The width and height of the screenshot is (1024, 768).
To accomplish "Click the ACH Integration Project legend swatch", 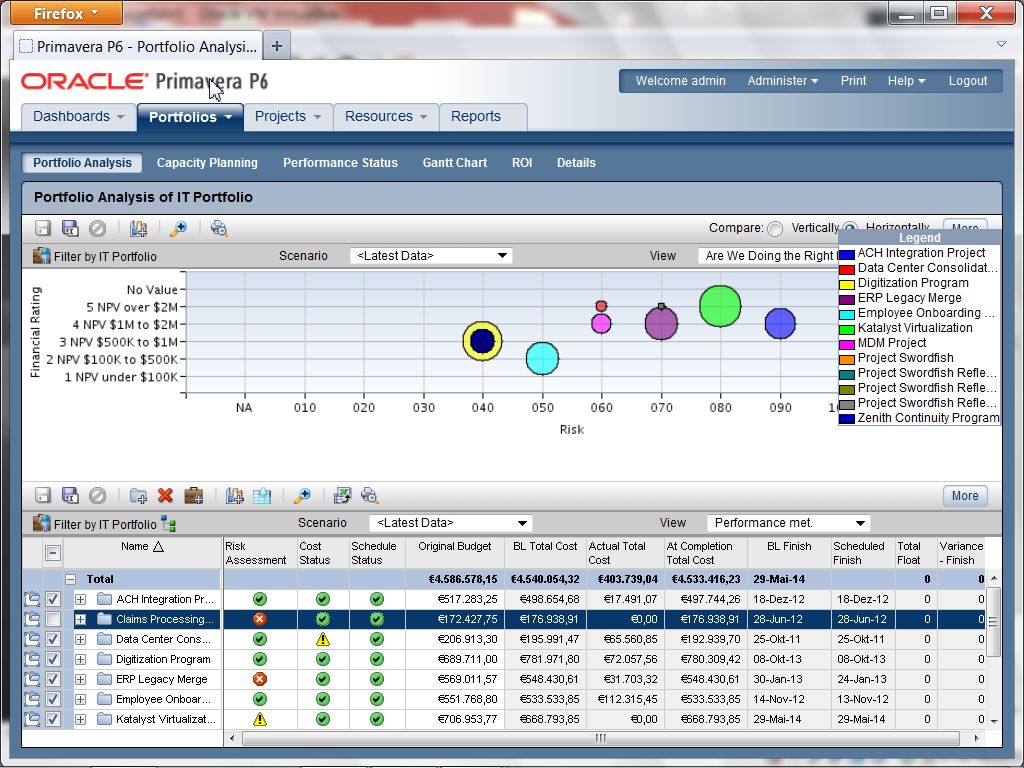I will pyautogui.click(x=847, y=254).
